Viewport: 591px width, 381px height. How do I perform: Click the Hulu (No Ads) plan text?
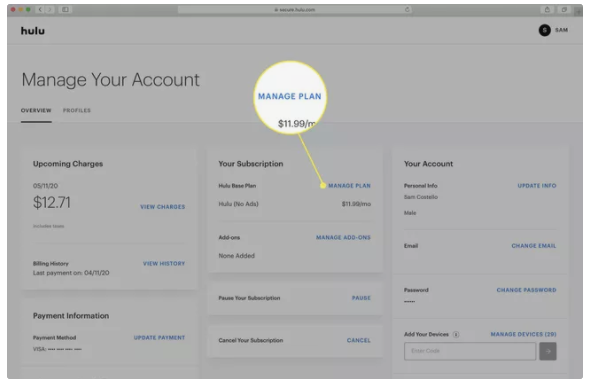point(239,204)
